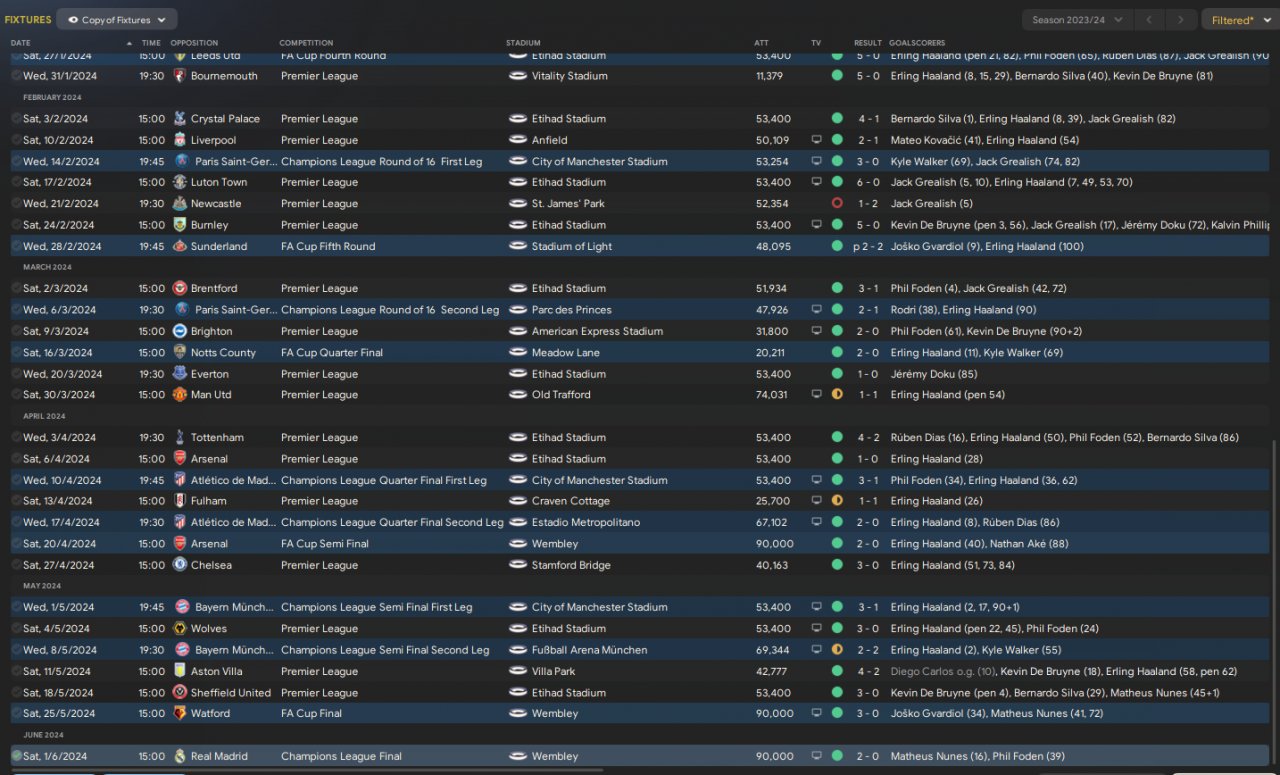The image size is (1280, 775).
Task: Click the Luton Town club badge
Action: point(180,182)
